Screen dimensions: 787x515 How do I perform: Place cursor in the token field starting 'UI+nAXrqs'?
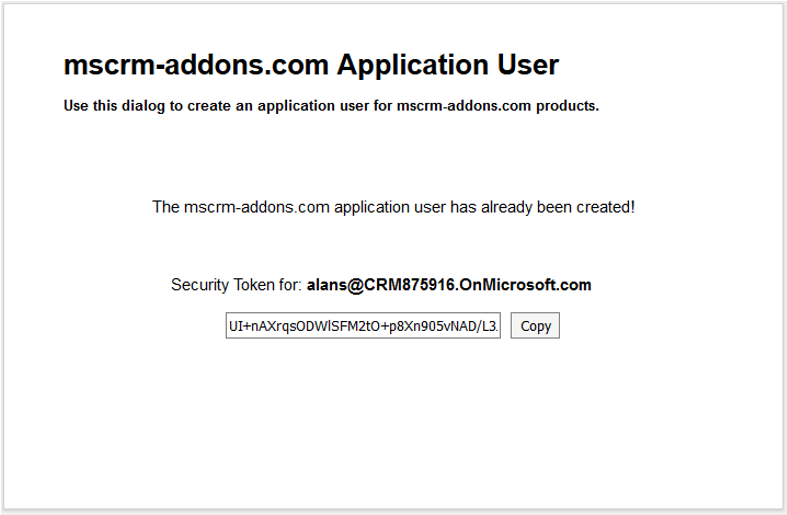pos(363,326)
